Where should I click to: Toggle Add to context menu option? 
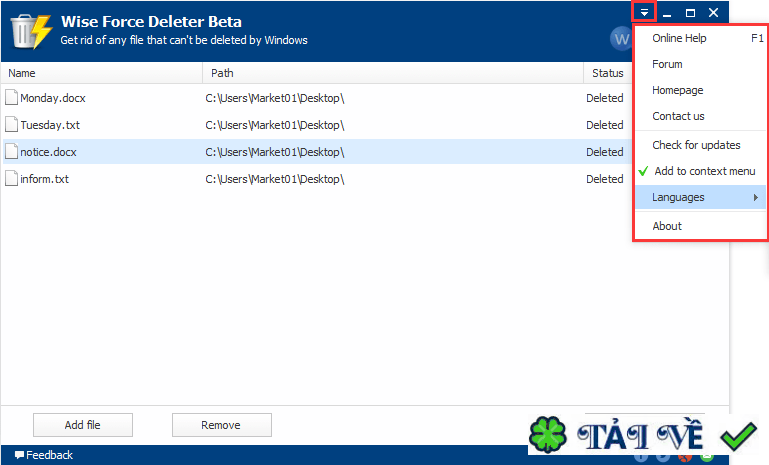(700, 171)
